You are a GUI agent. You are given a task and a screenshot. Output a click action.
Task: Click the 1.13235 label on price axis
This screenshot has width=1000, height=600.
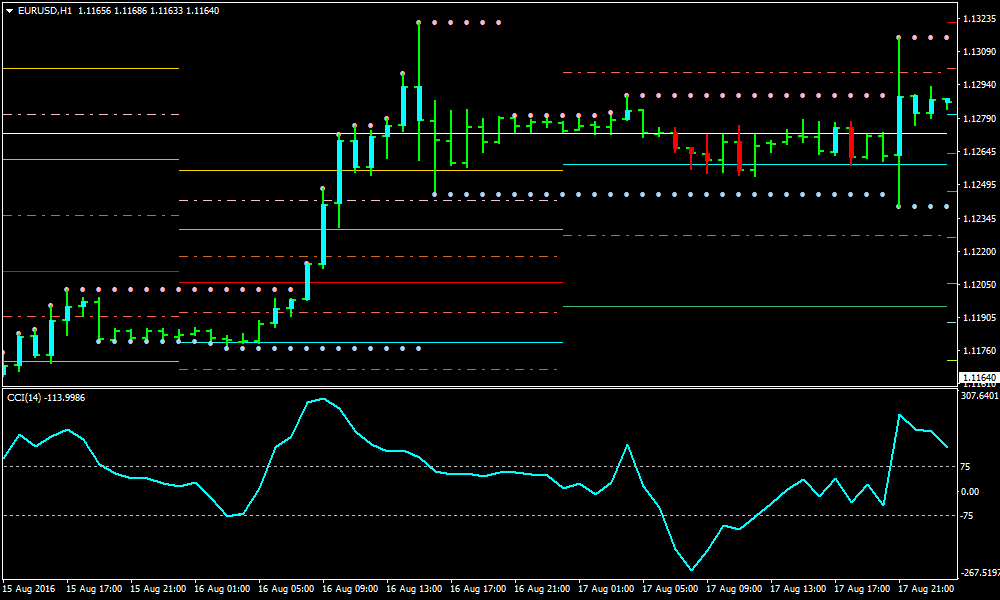pos(976,19)
